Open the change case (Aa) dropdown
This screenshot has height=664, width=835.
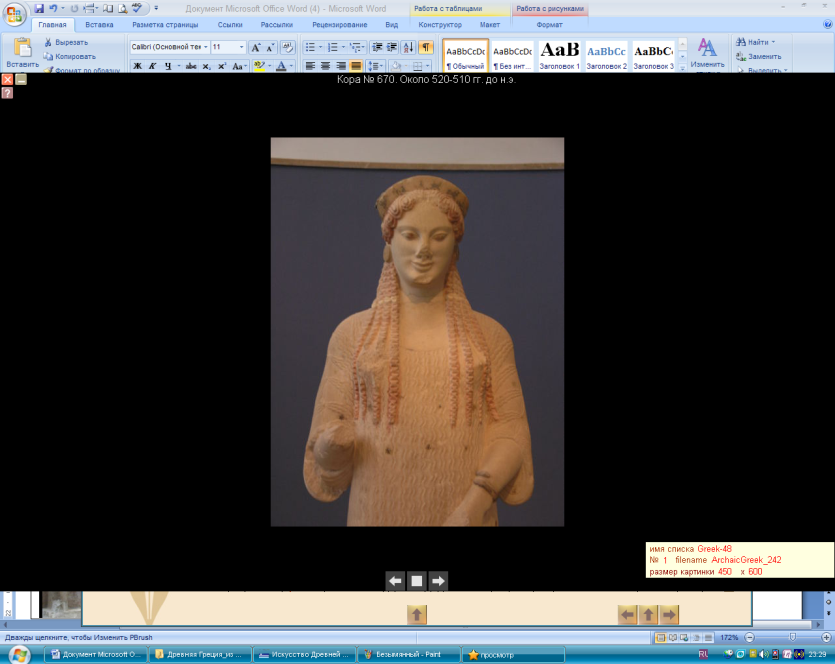point(239,66)
